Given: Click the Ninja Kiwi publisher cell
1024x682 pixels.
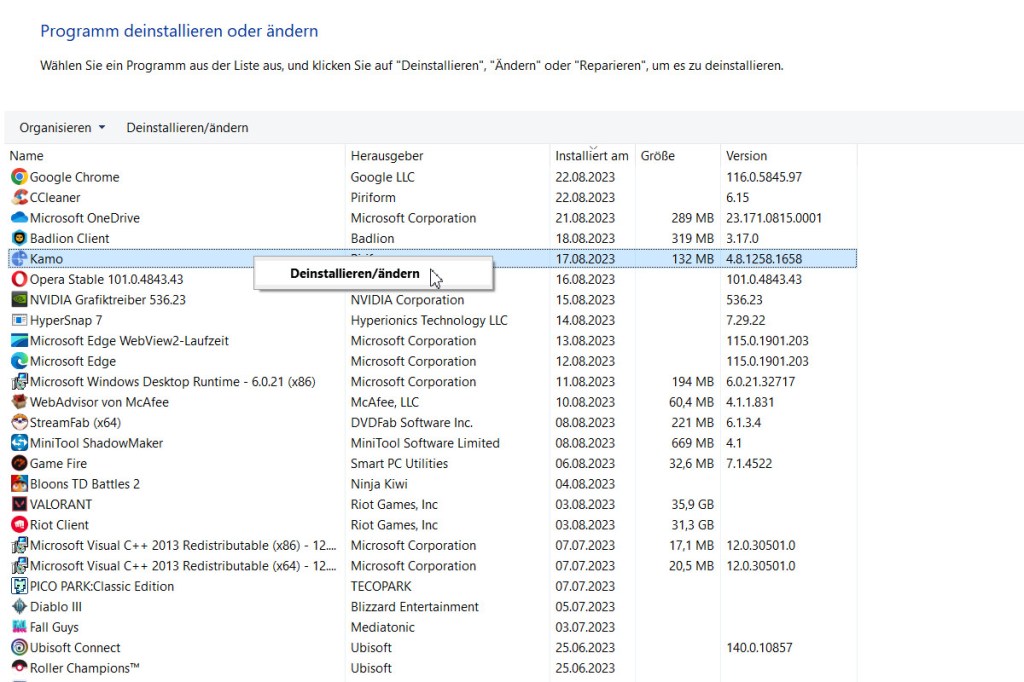Looking at the screenshot, I should pyautogui.click(x=379, y=484).
